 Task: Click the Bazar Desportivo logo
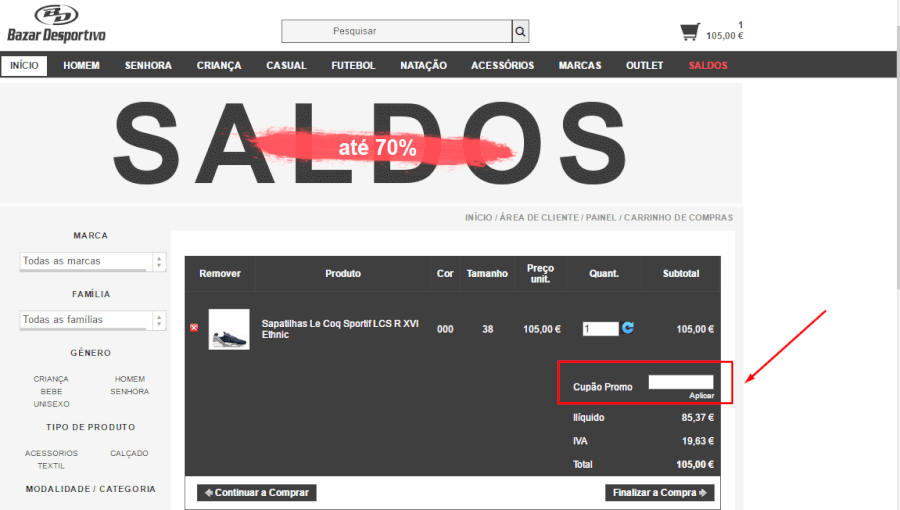[56, 24]
